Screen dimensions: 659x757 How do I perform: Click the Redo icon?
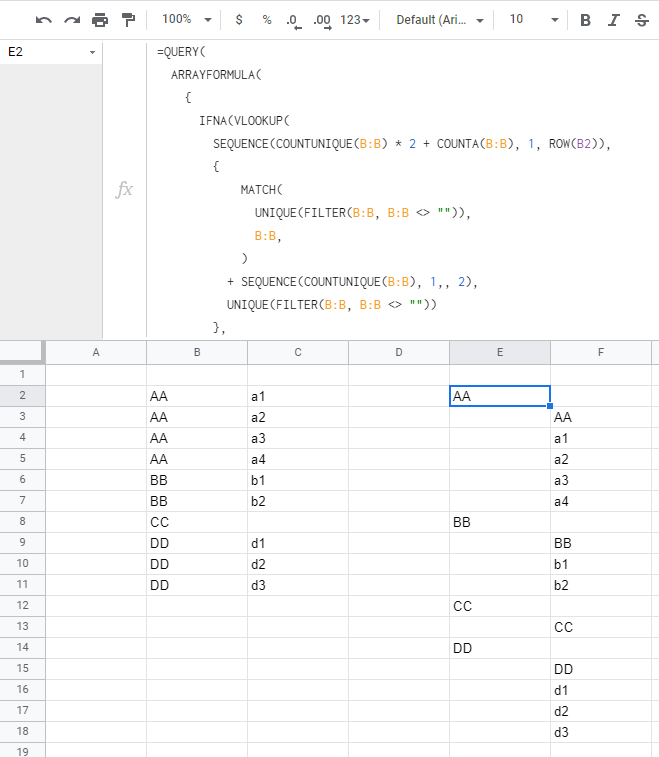pyautogui.click(x=72, y=20)
